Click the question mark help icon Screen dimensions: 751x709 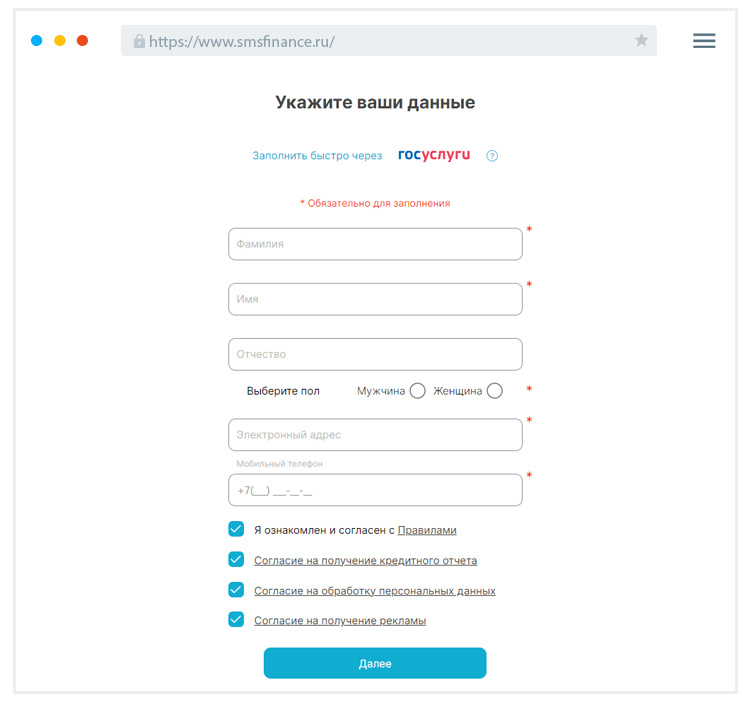pyautogui.click(x=492, y=156)
